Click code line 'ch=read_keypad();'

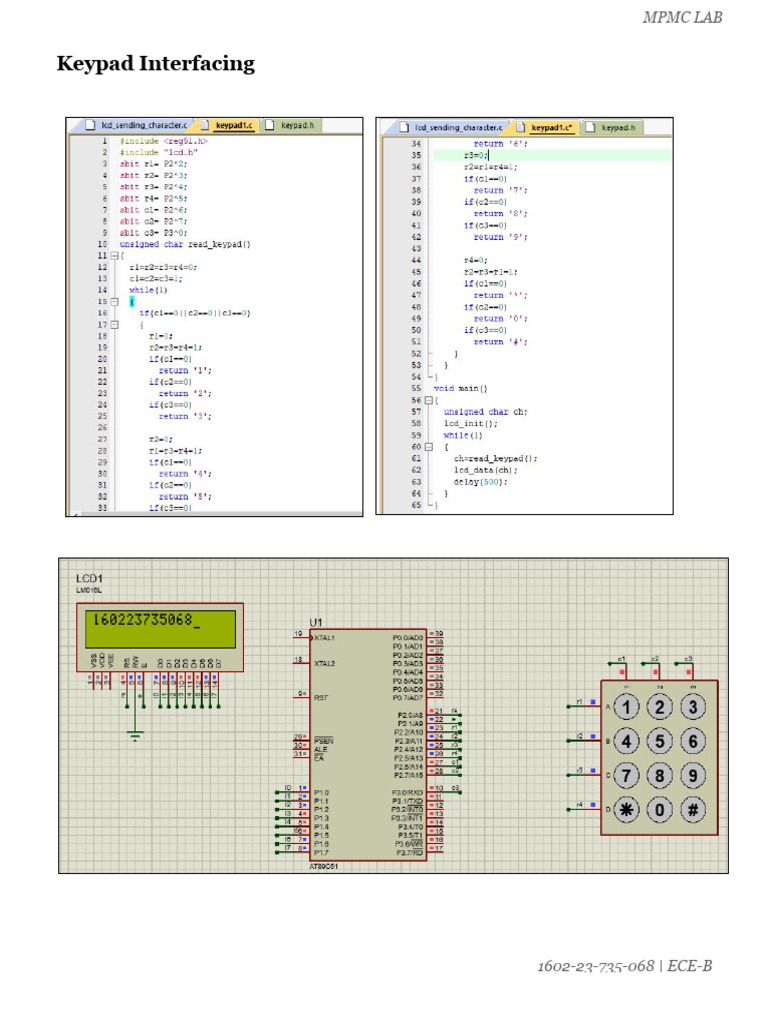pyautogui.click(x=496, y=458)
